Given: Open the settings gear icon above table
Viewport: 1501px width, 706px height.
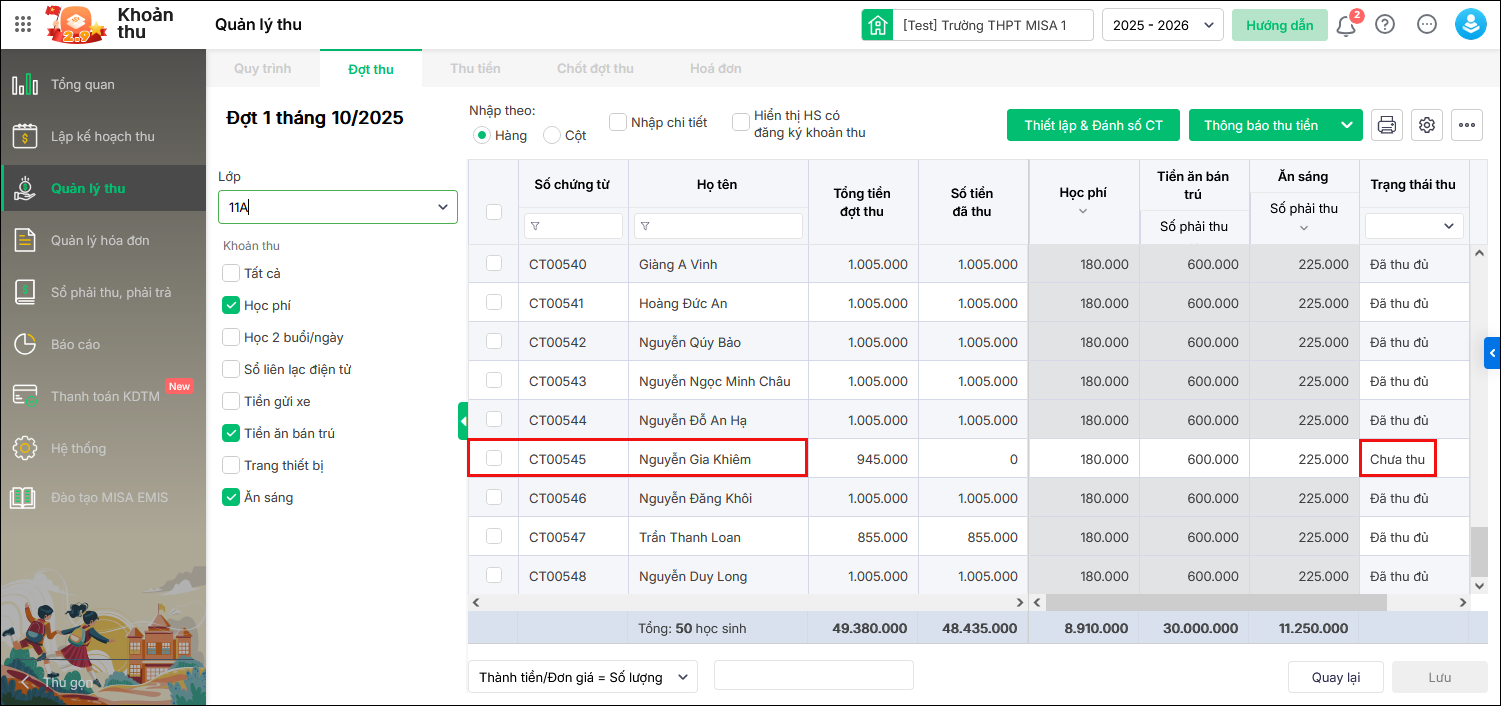Looking at the screenshot, I should [x=1427, y=125].
